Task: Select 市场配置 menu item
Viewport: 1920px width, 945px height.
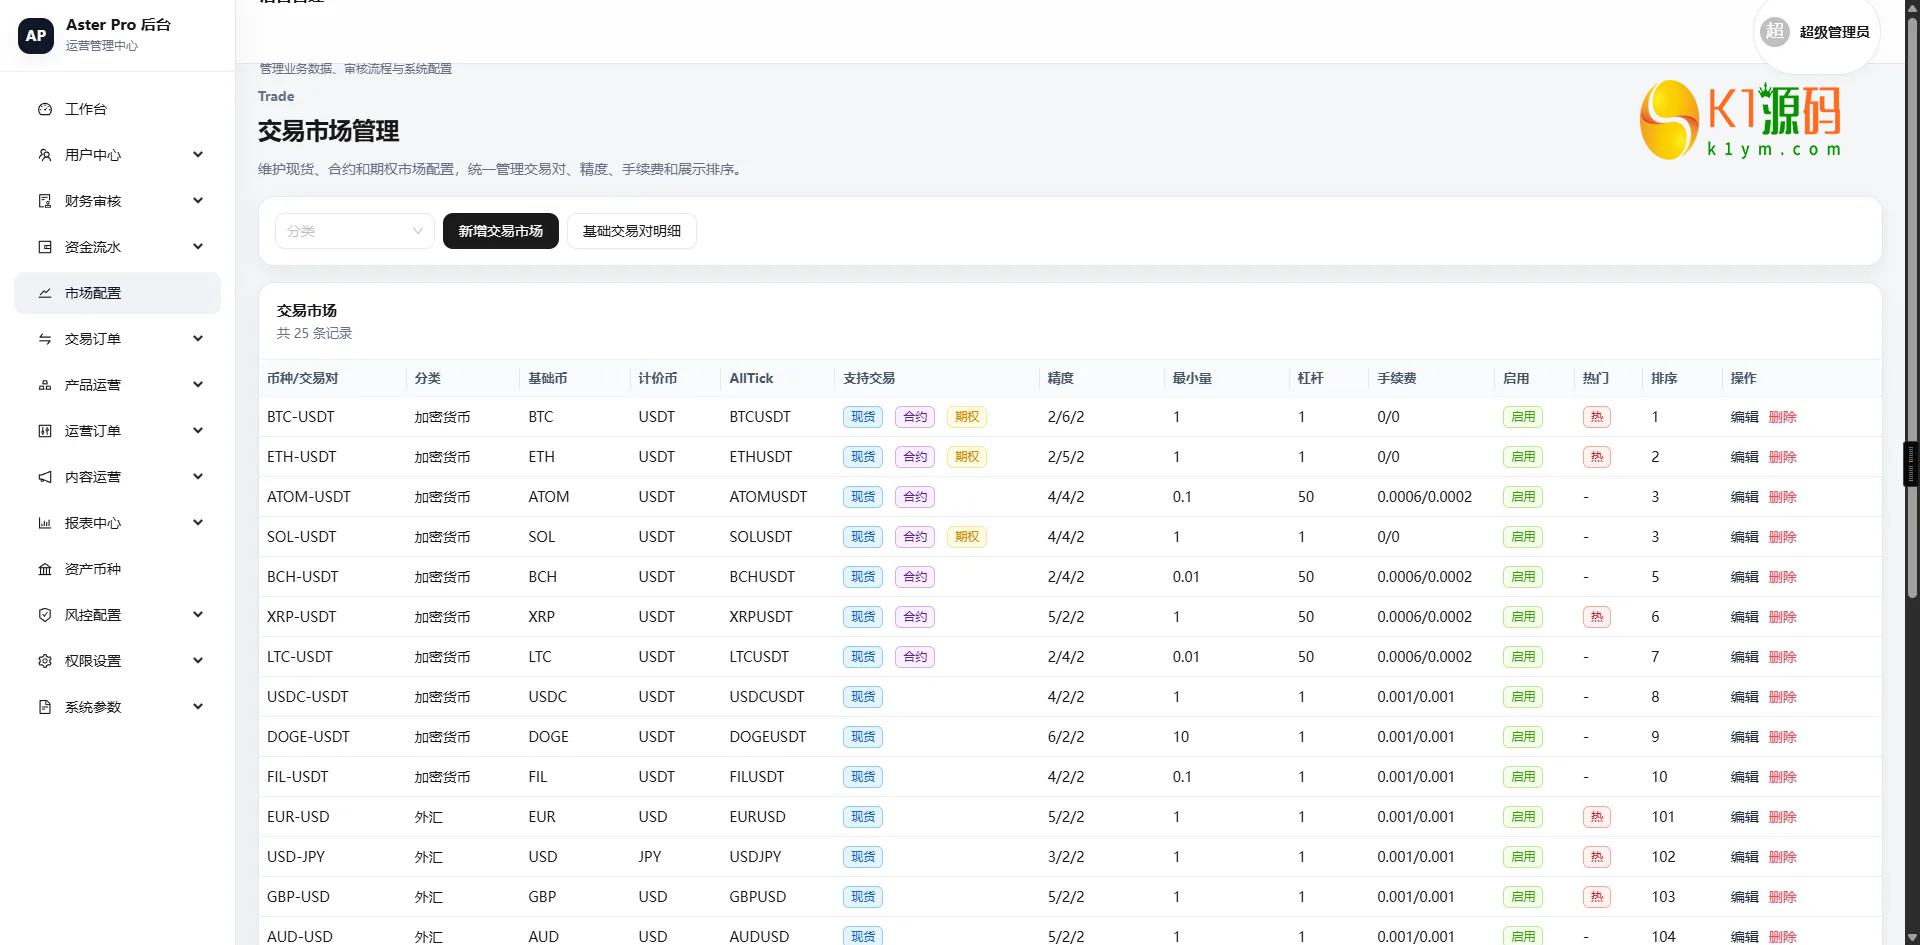Action: (118, 293)
